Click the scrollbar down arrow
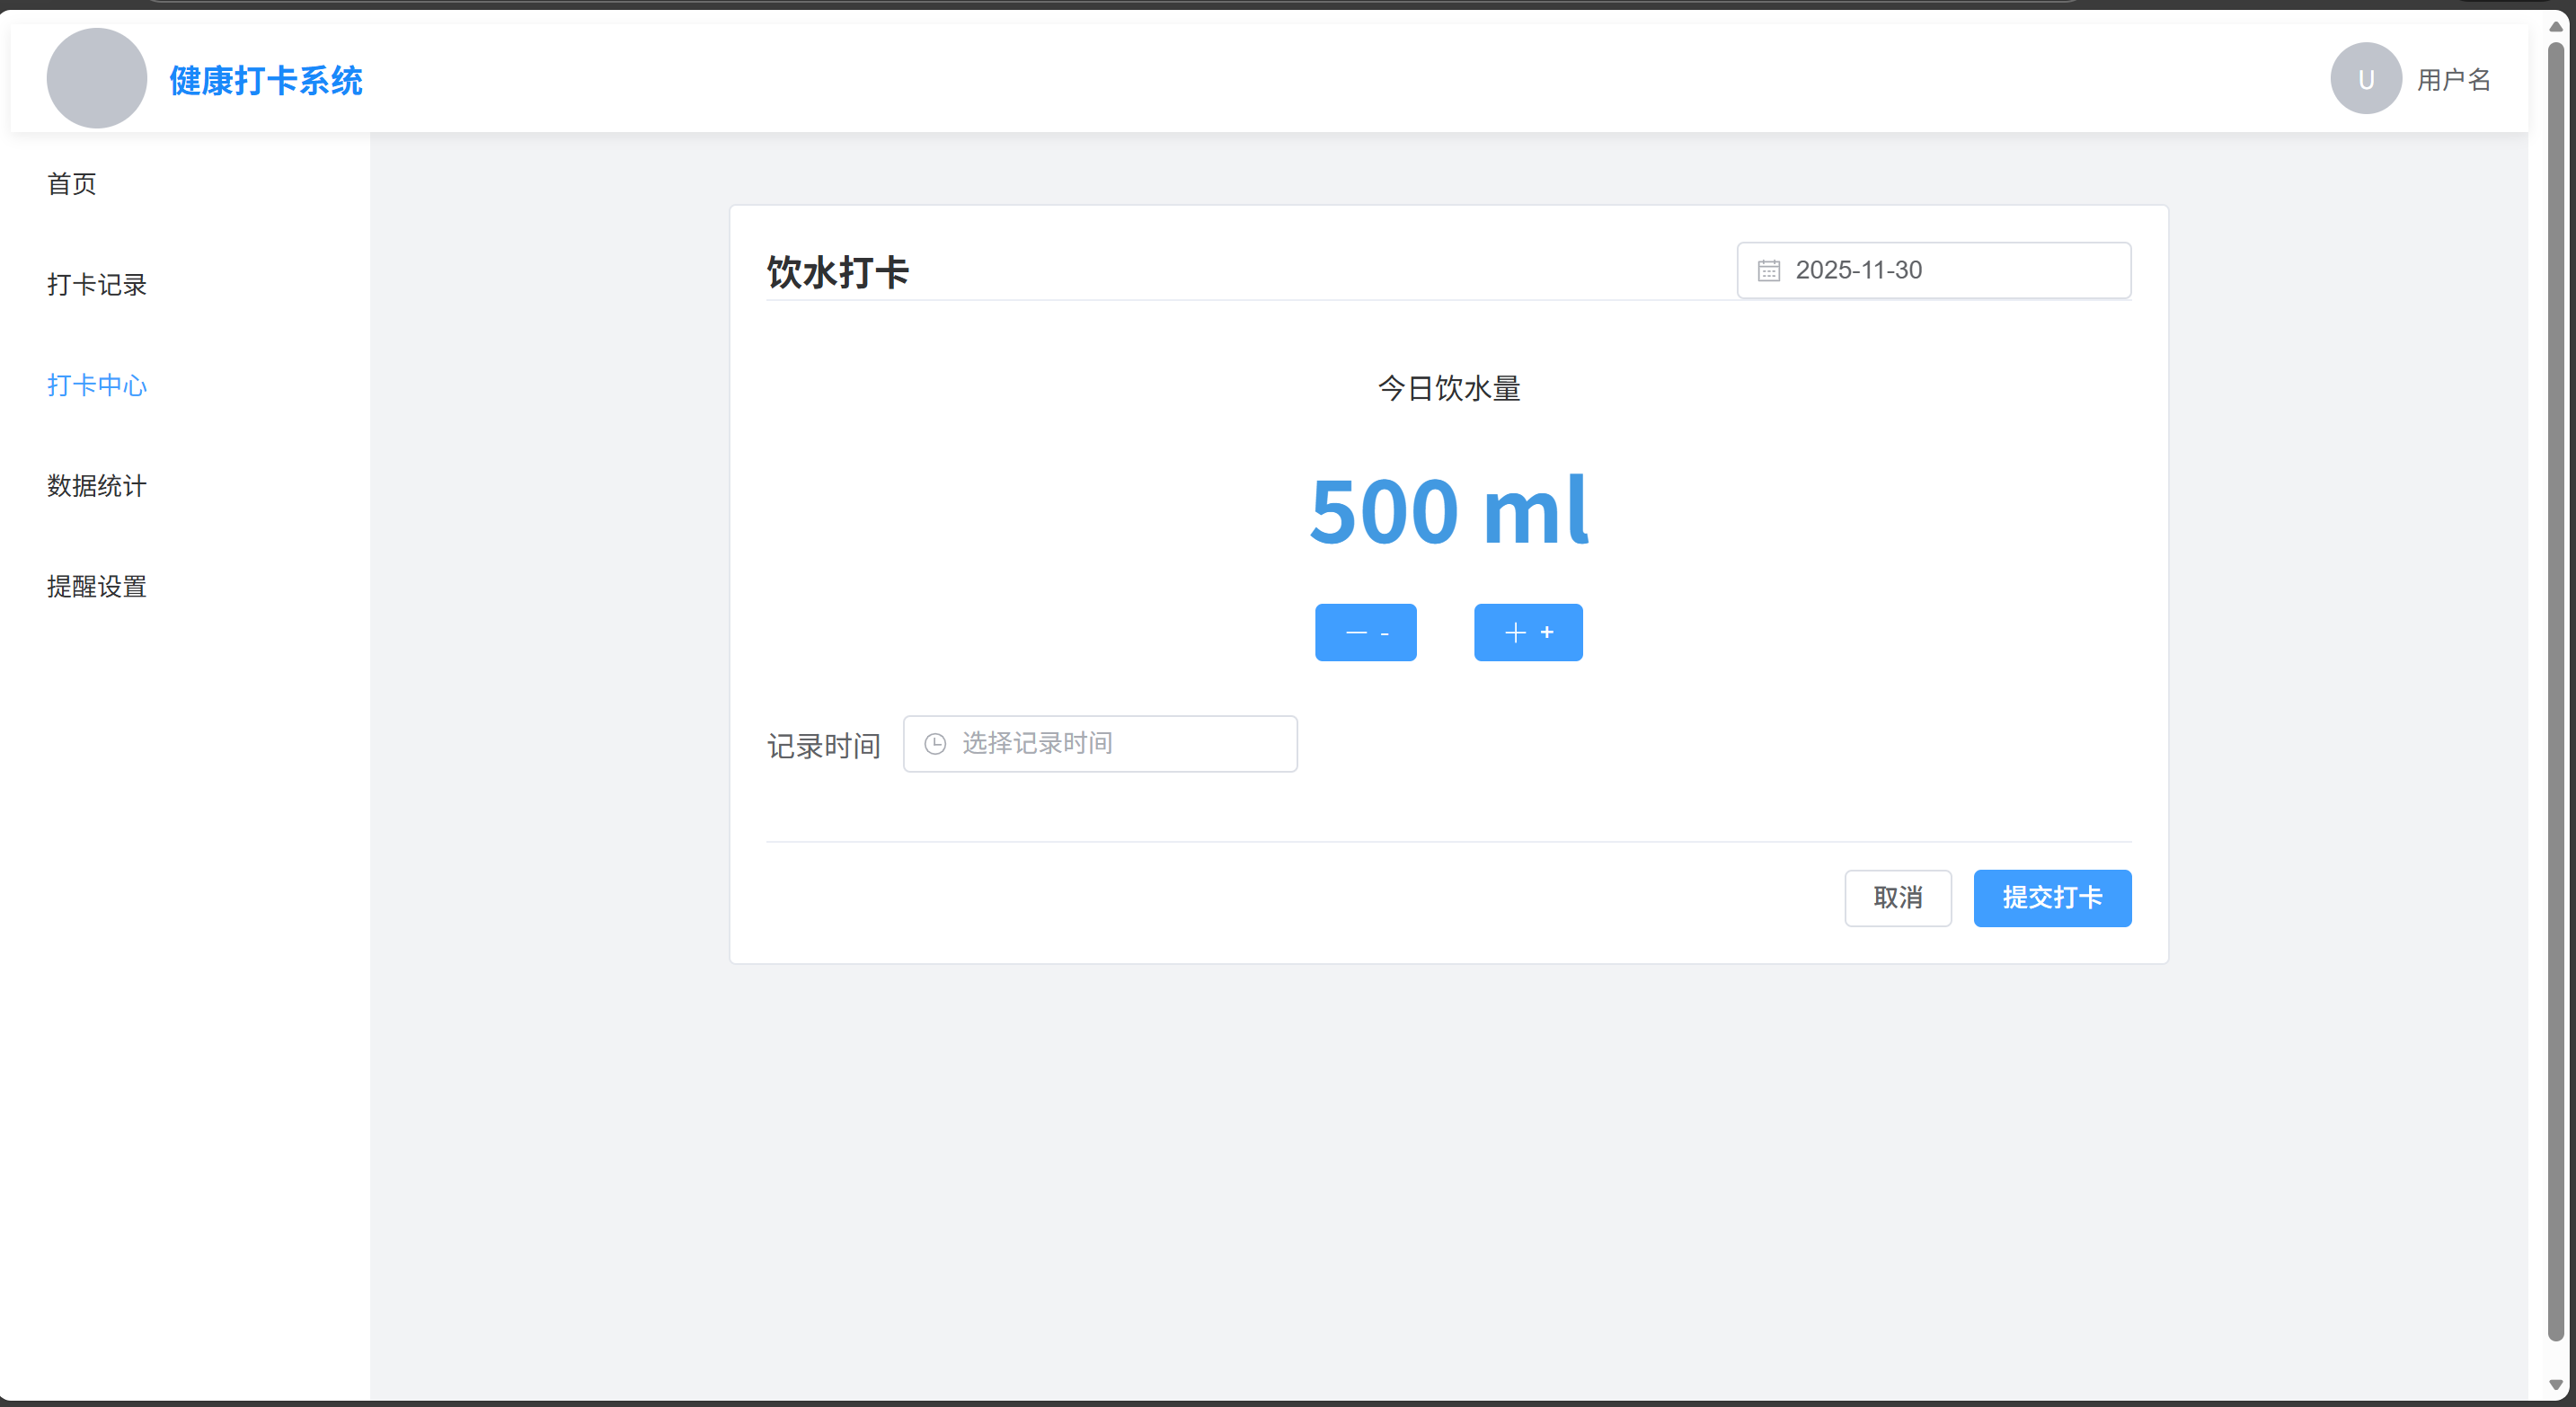Screen dimensions: 2576x1407 click(x=2555, y=1385)
